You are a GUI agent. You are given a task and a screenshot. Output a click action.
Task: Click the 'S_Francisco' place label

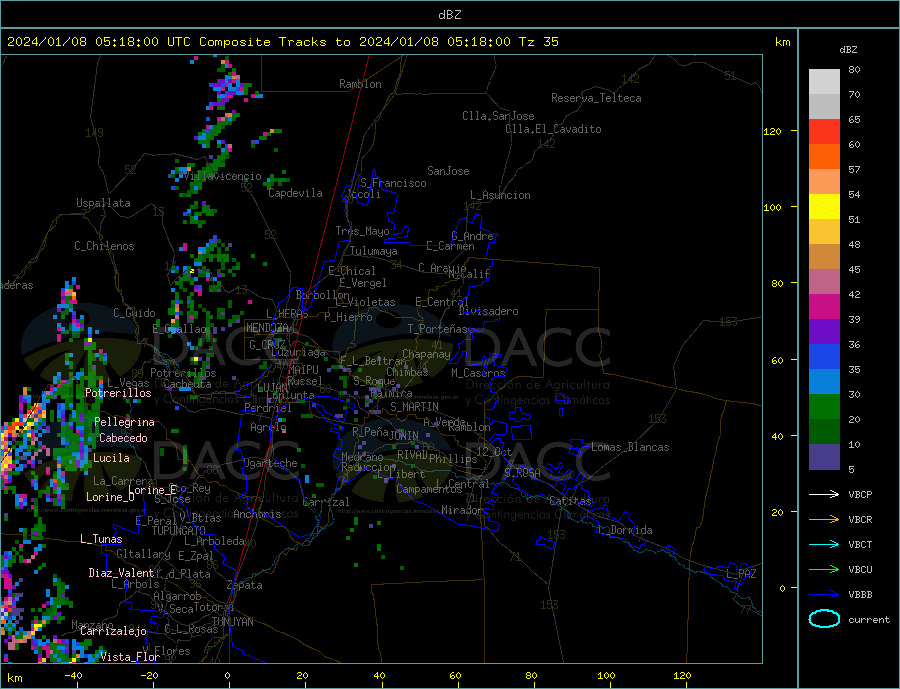pos(393,183)
